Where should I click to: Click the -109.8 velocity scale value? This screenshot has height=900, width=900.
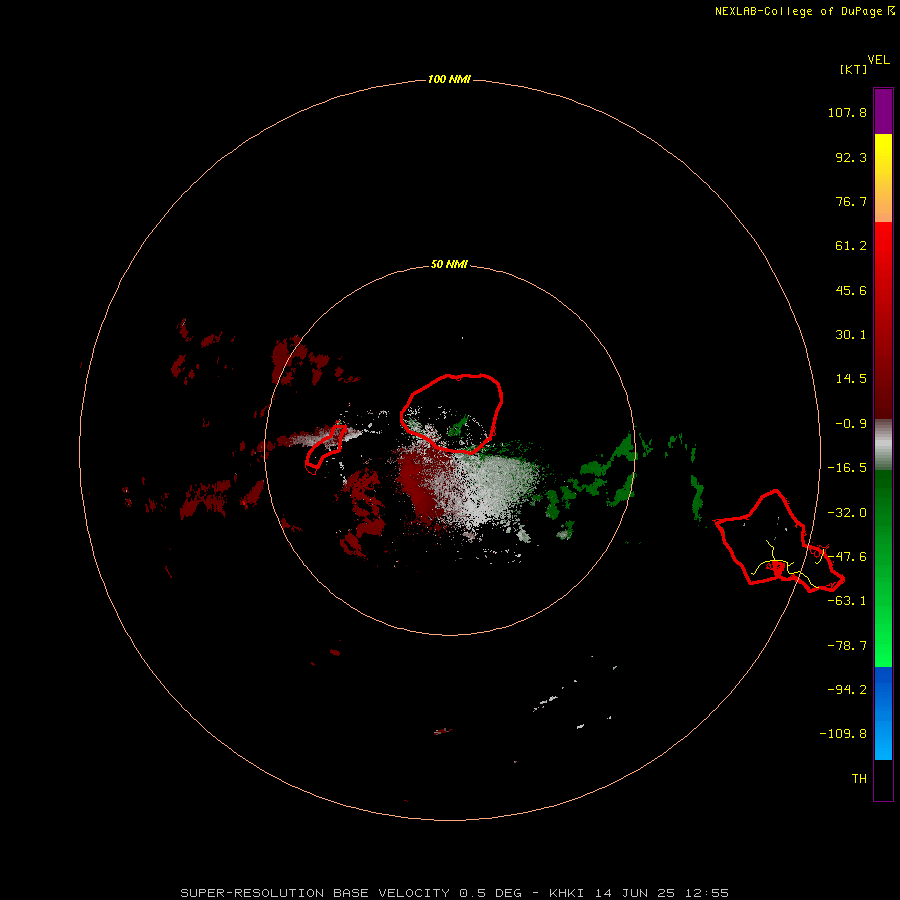[843, 734]
